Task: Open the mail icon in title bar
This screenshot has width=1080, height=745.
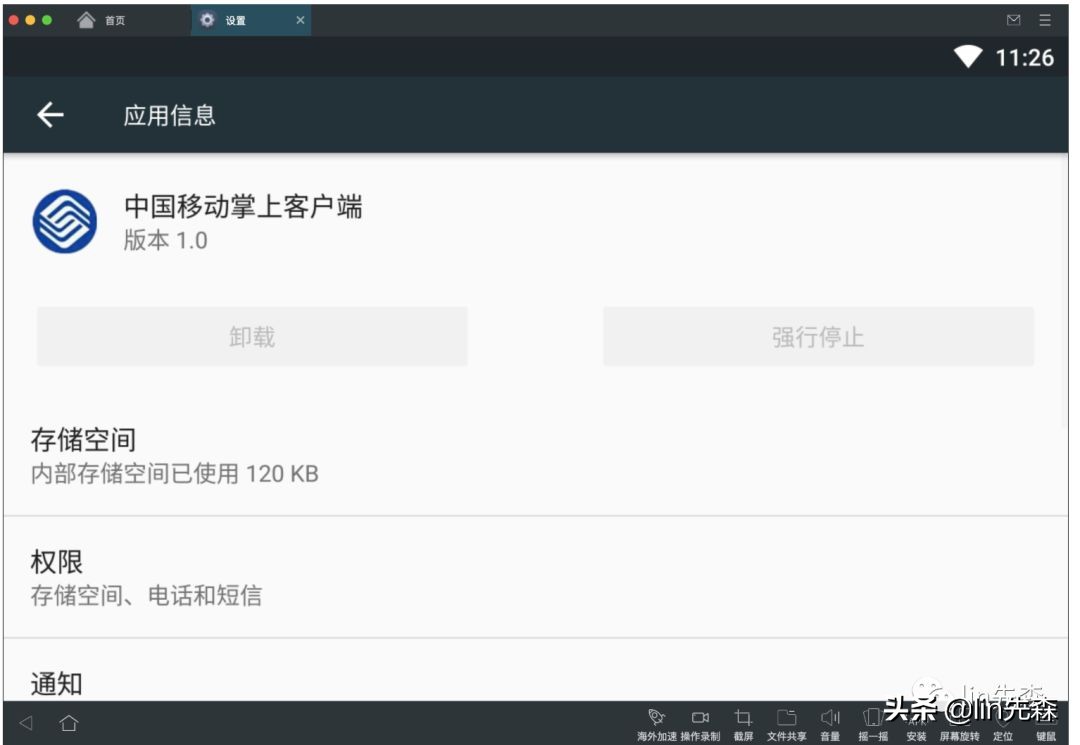Action: [1013, 20]
